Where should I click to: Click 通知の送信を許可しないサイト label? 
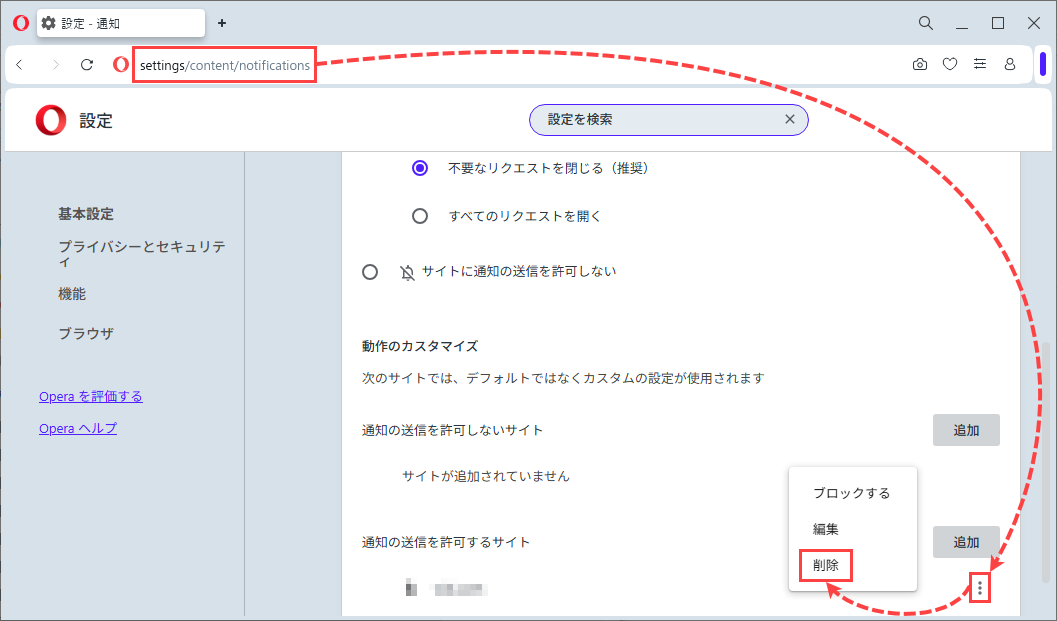tap(452, 430)
